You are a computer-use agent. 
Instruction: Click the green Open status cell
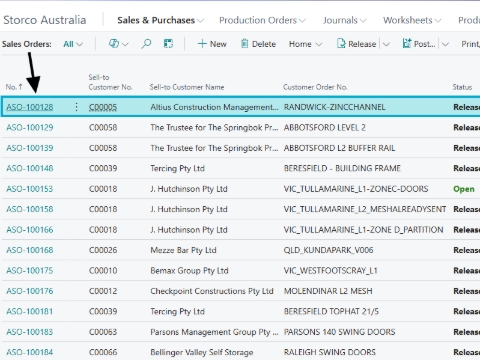(464, 189)
